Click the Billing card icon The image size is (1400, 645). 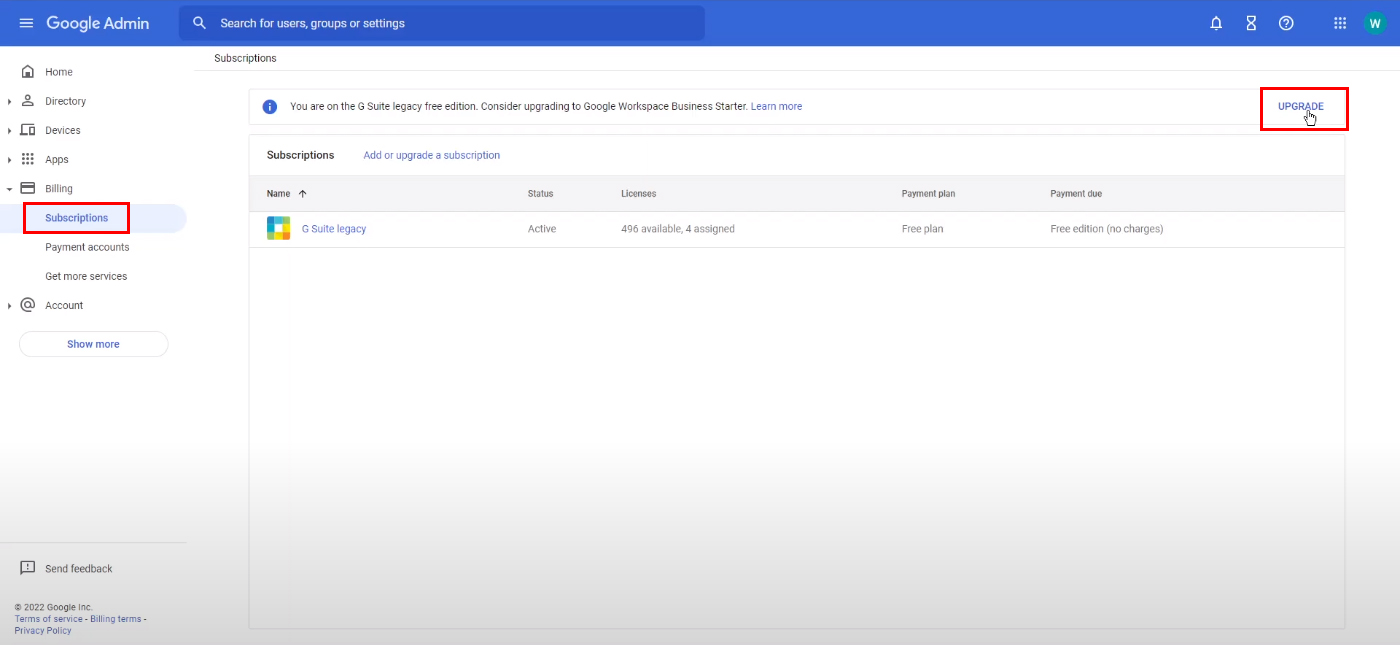pyautogui.click(x=28, y=188)
